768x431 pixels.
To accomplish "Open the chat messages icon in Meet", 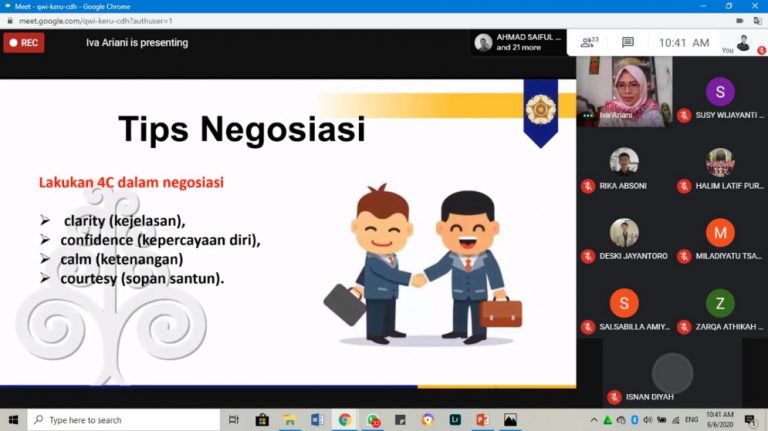I will 627,43.
